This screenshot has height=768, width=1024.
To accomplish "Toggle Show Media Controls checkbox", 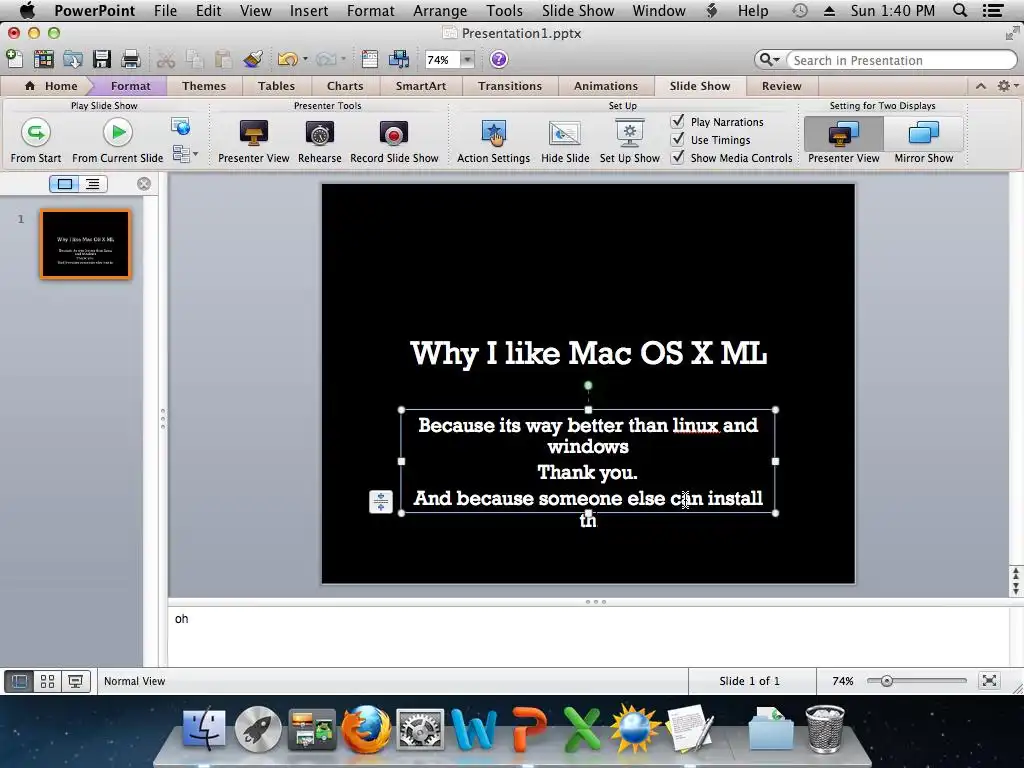I will 678,157.
